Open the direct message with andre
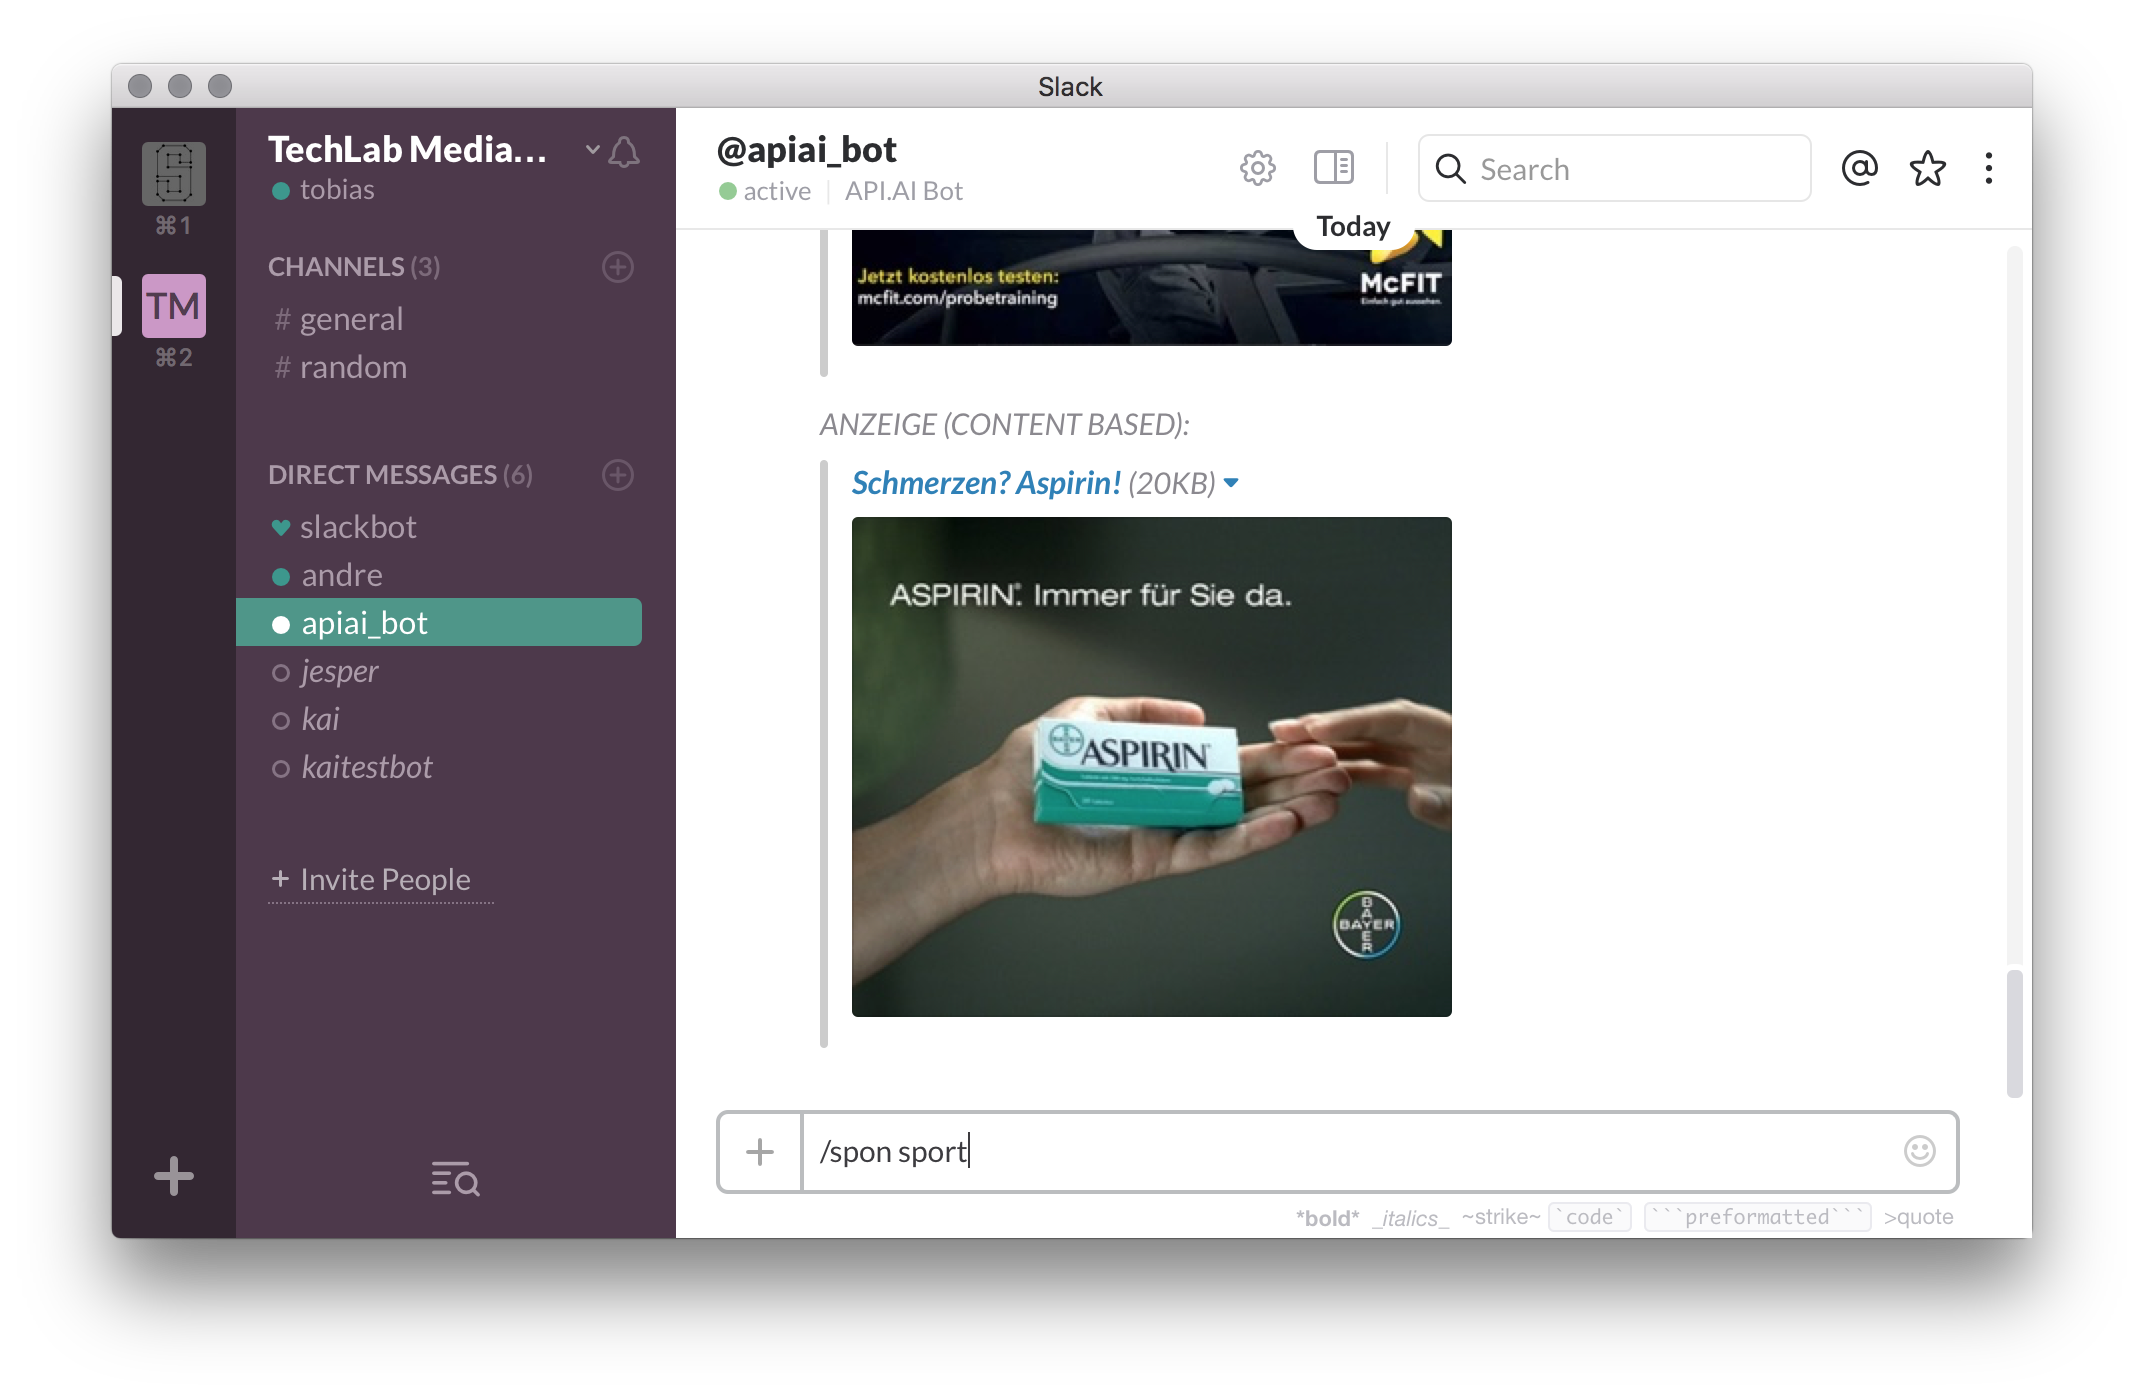The height and width of the screenshot is (1398, 2144). pos(342,574)
